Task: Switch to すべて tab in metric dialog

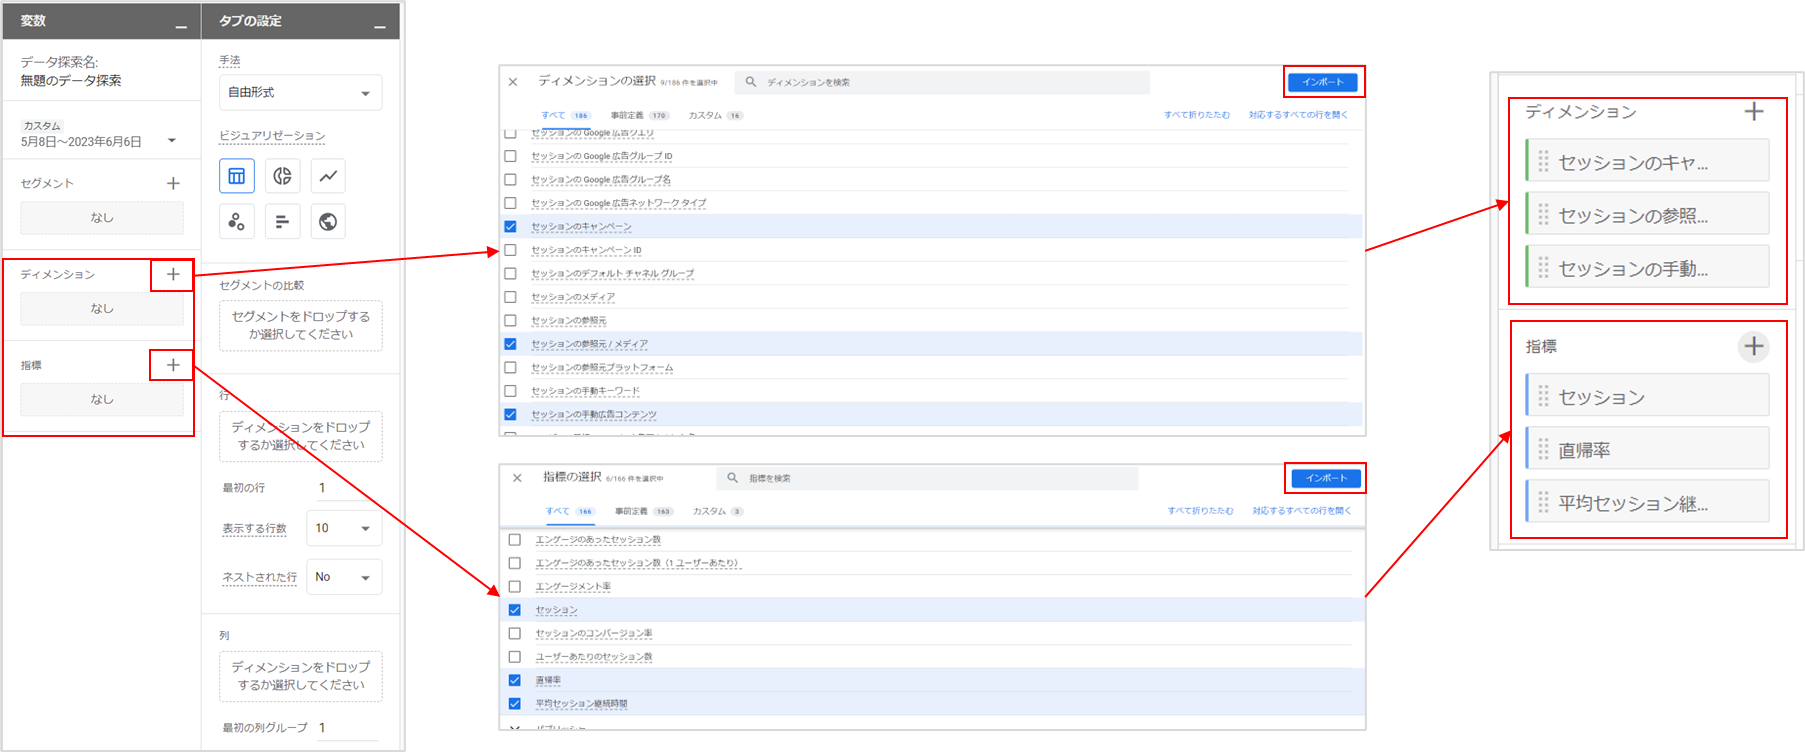Action: 569,511
